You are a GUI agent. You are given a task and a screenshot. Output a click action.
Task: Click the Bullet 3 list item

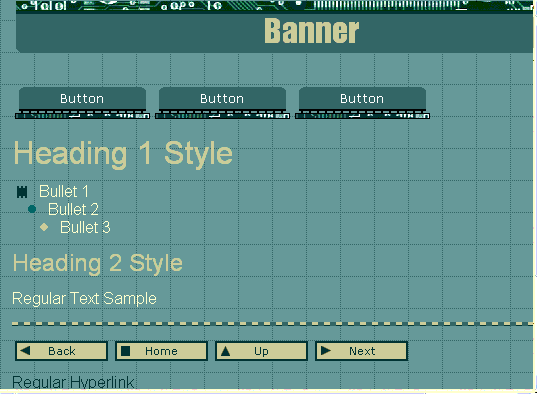[x=85, y=227]
